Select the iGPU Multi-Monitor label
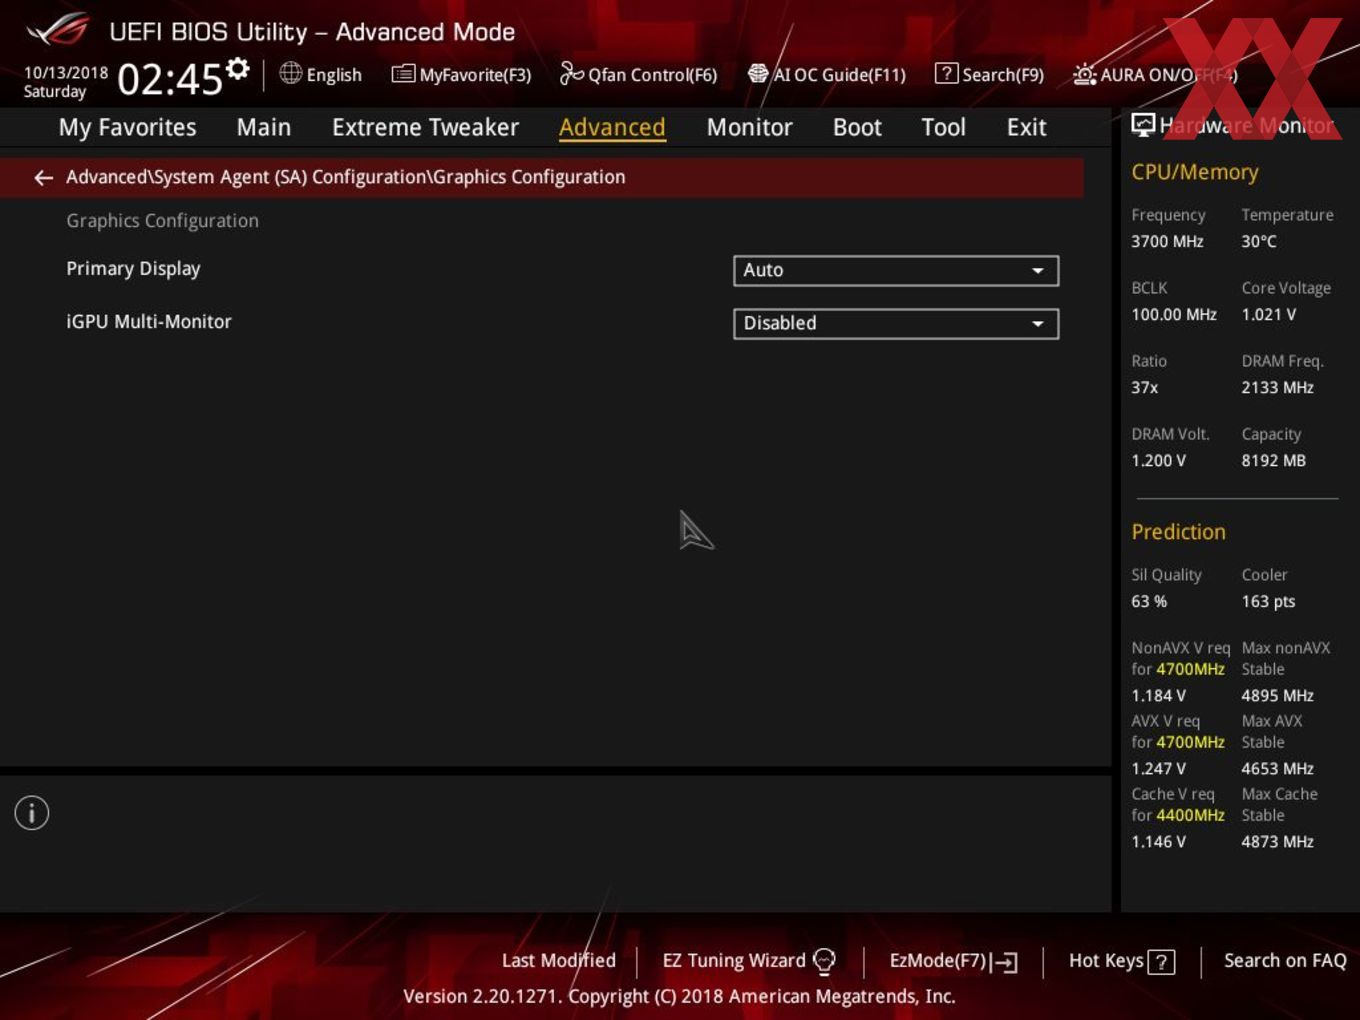The image size is (1360, 1020). point(149,322)
